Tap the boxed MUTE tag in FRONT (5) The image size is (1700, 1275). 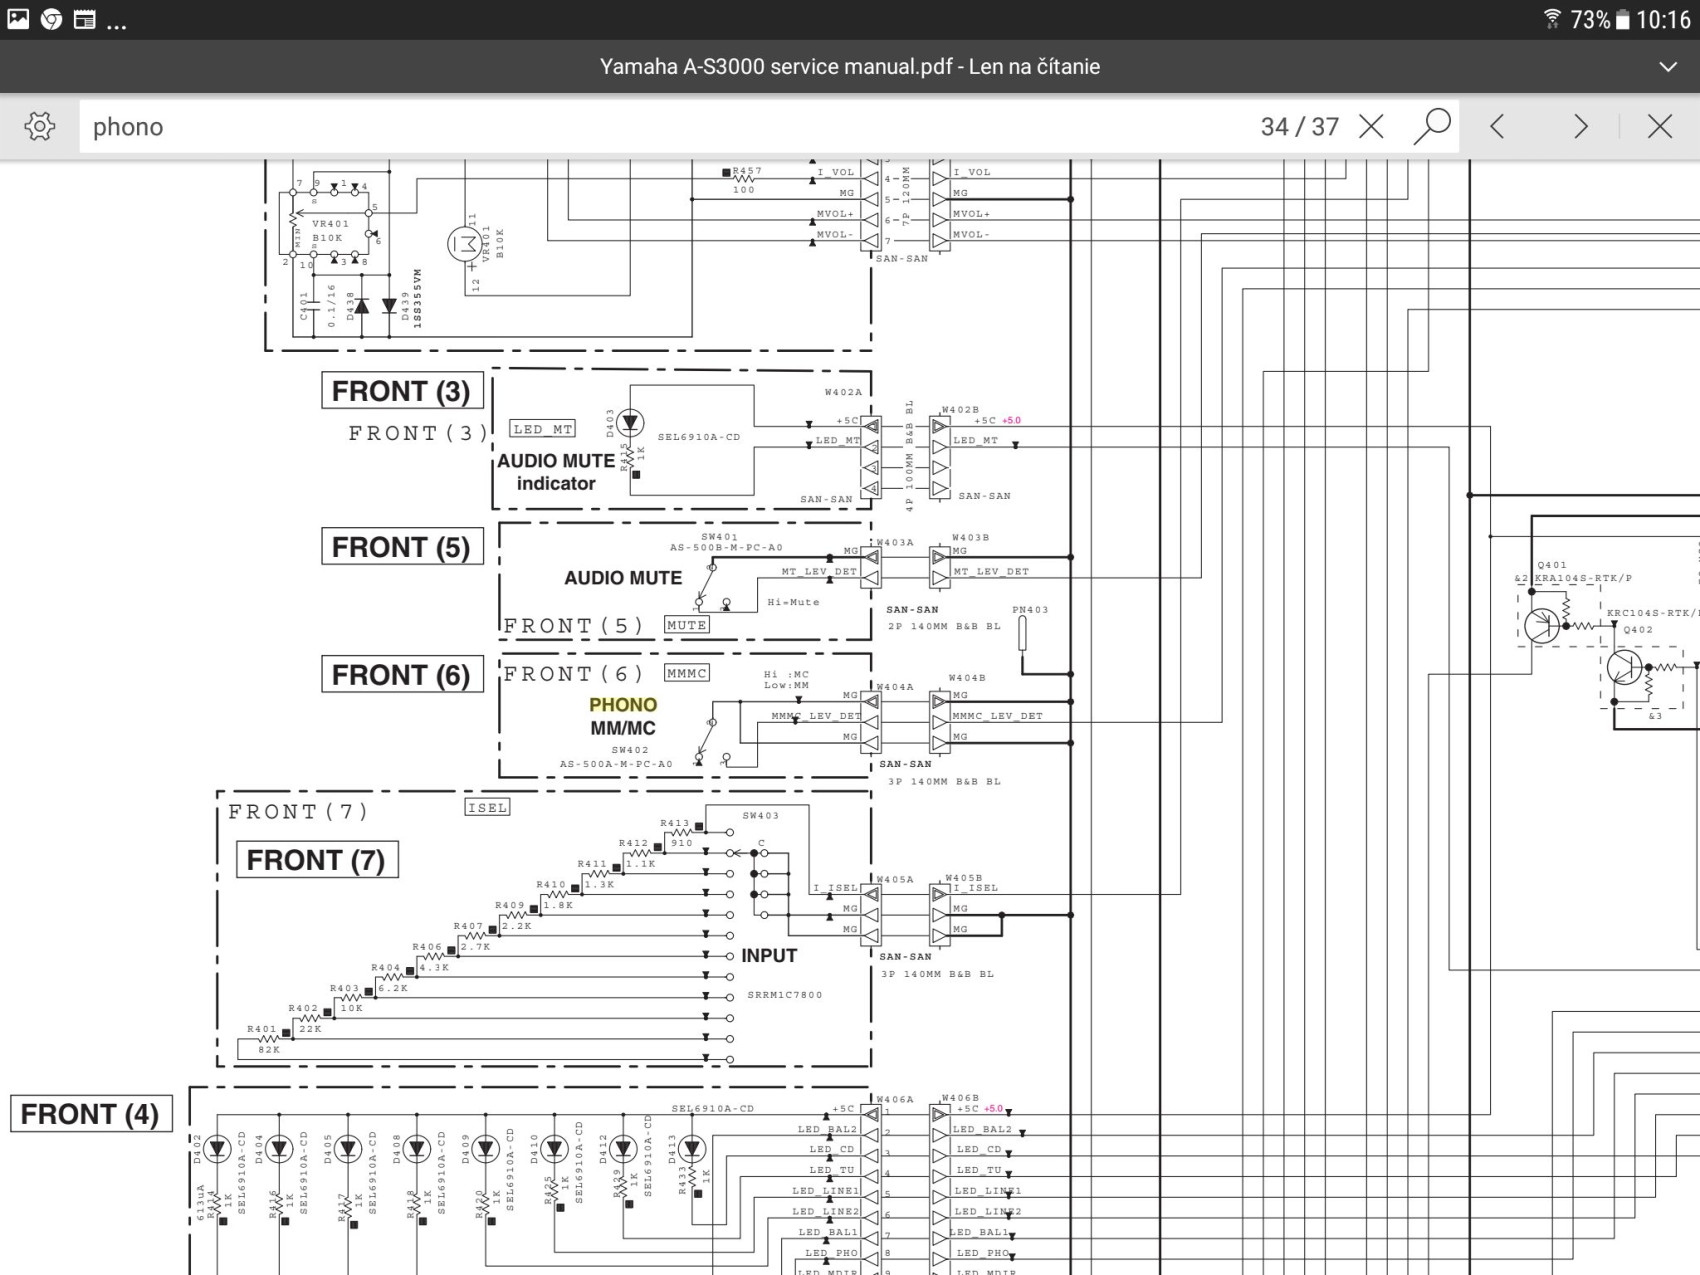tap(687, 625)
